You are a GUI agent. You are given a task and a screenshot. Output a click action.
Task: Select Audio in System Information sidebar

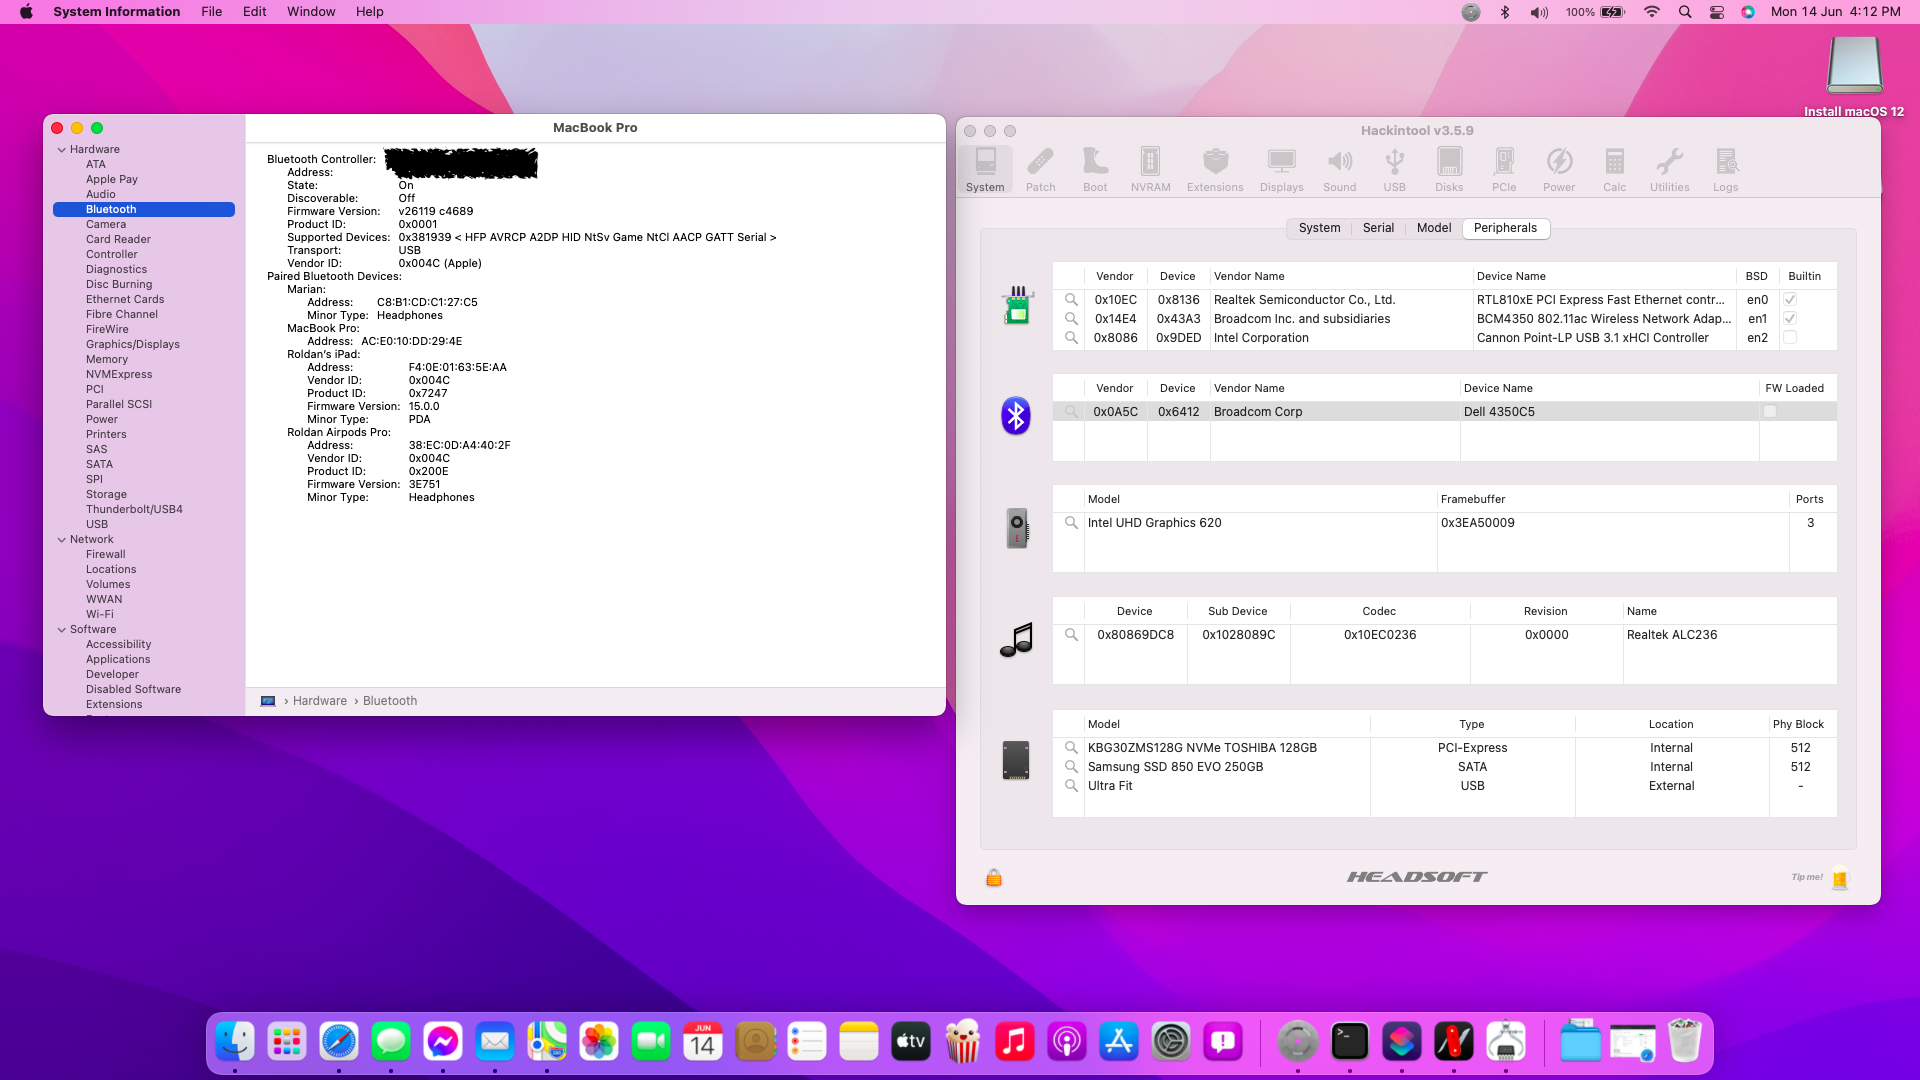point(100,195)
